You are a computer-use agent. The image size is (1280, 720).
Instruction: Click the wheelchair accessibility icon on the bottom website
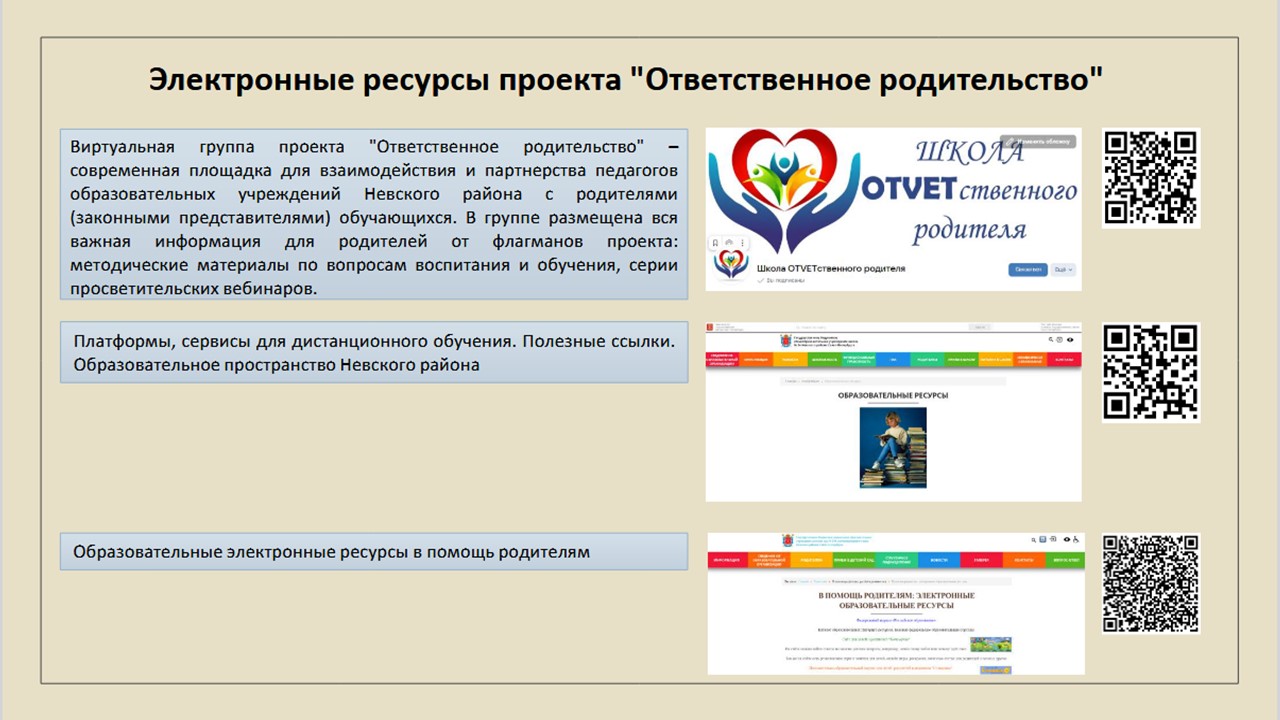click(x=1077, y=540)
